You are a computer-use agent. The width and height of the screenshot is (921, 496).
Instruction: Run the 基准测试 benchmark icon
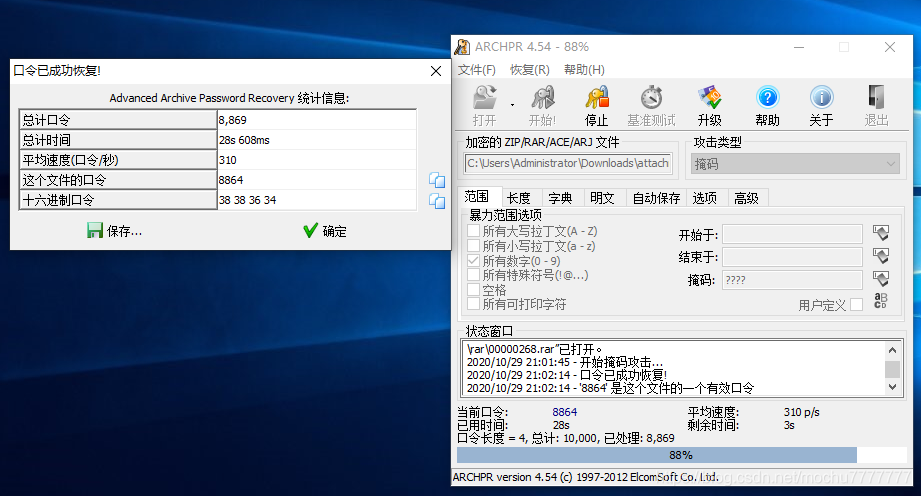point(651,105)
